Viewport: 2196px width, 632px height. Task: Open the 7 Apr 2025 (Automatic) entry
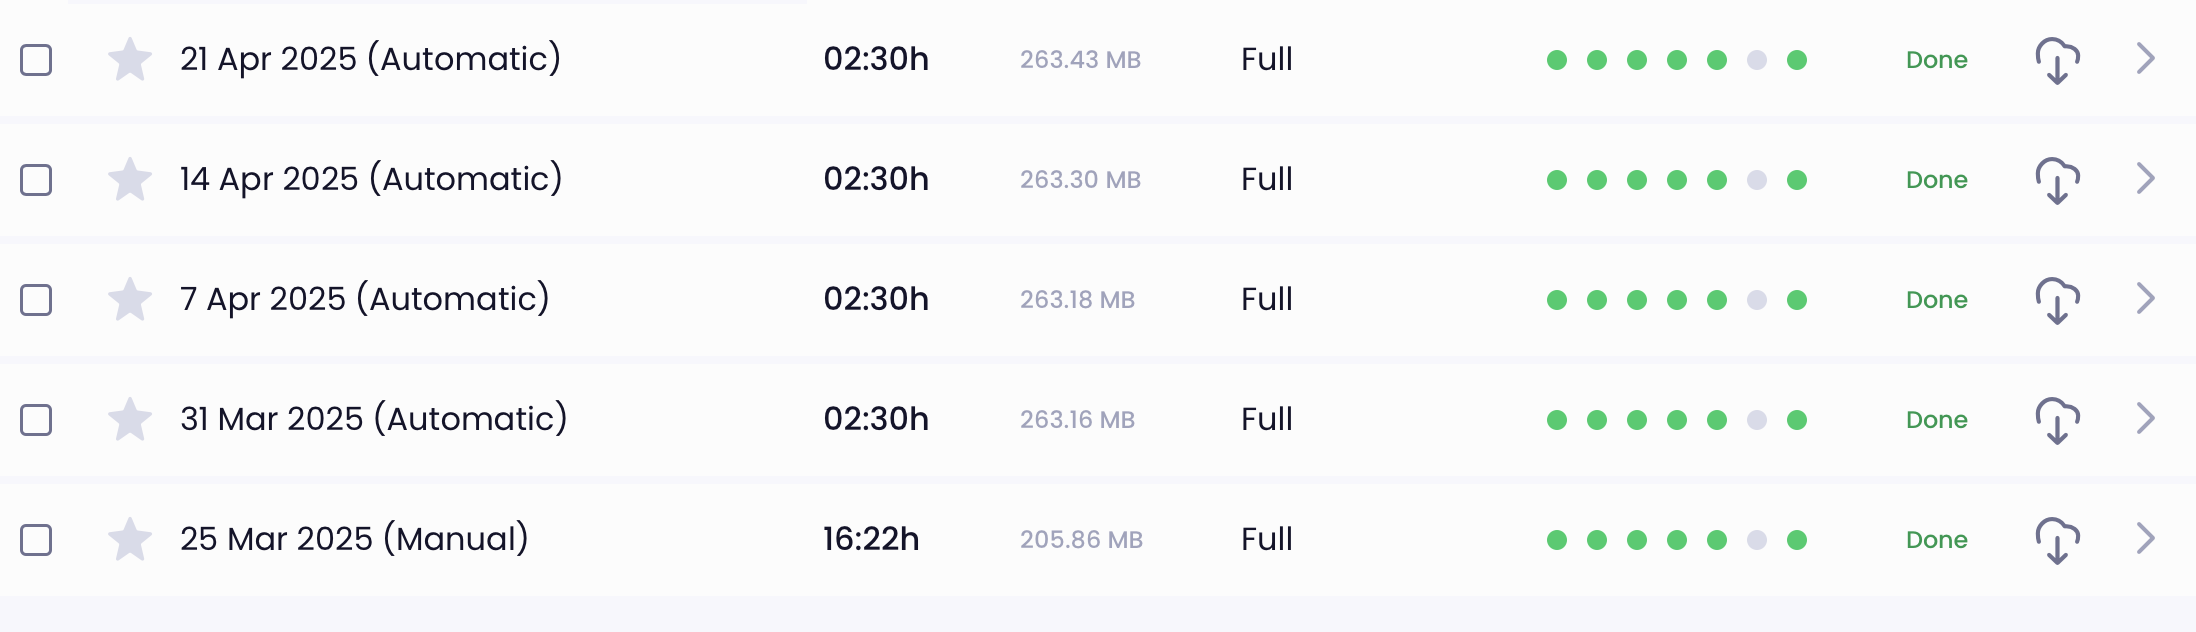365,299
